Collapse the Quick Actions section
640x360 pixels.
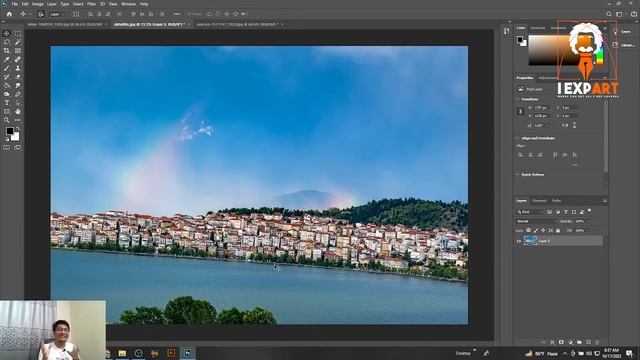tap(518, 174)
